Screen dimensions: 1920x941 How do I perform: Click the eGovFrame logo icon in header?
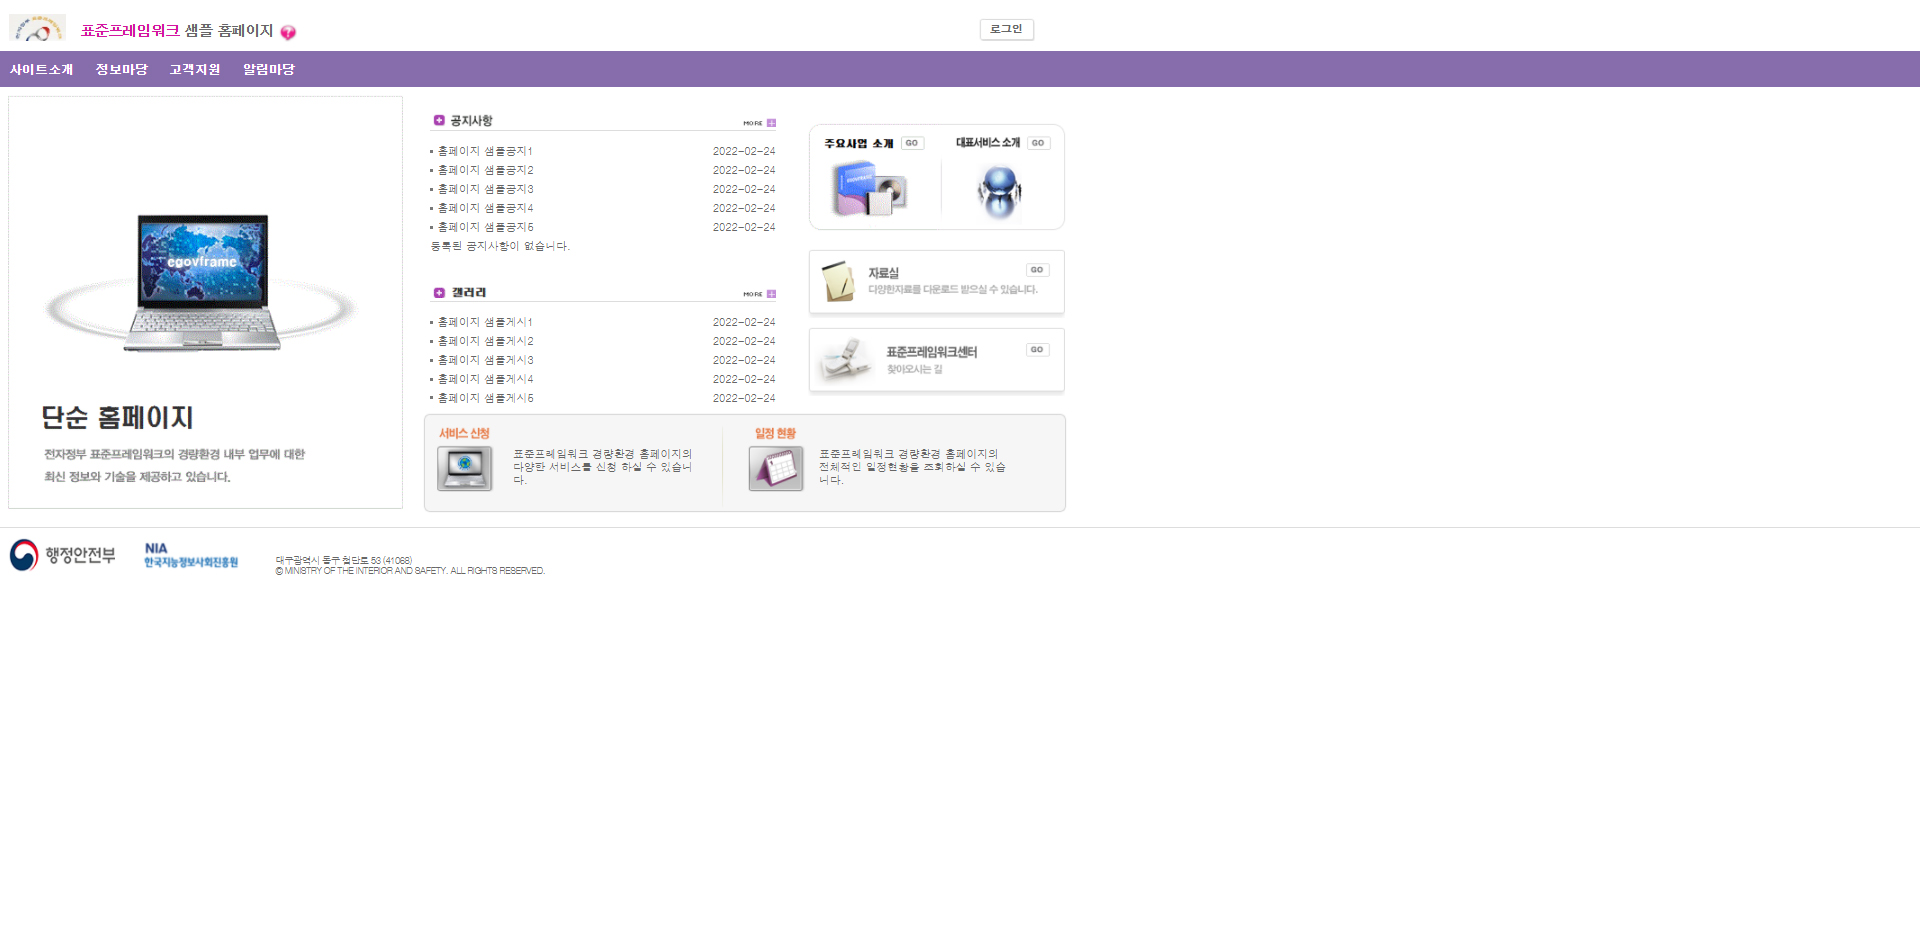[37, 29]
